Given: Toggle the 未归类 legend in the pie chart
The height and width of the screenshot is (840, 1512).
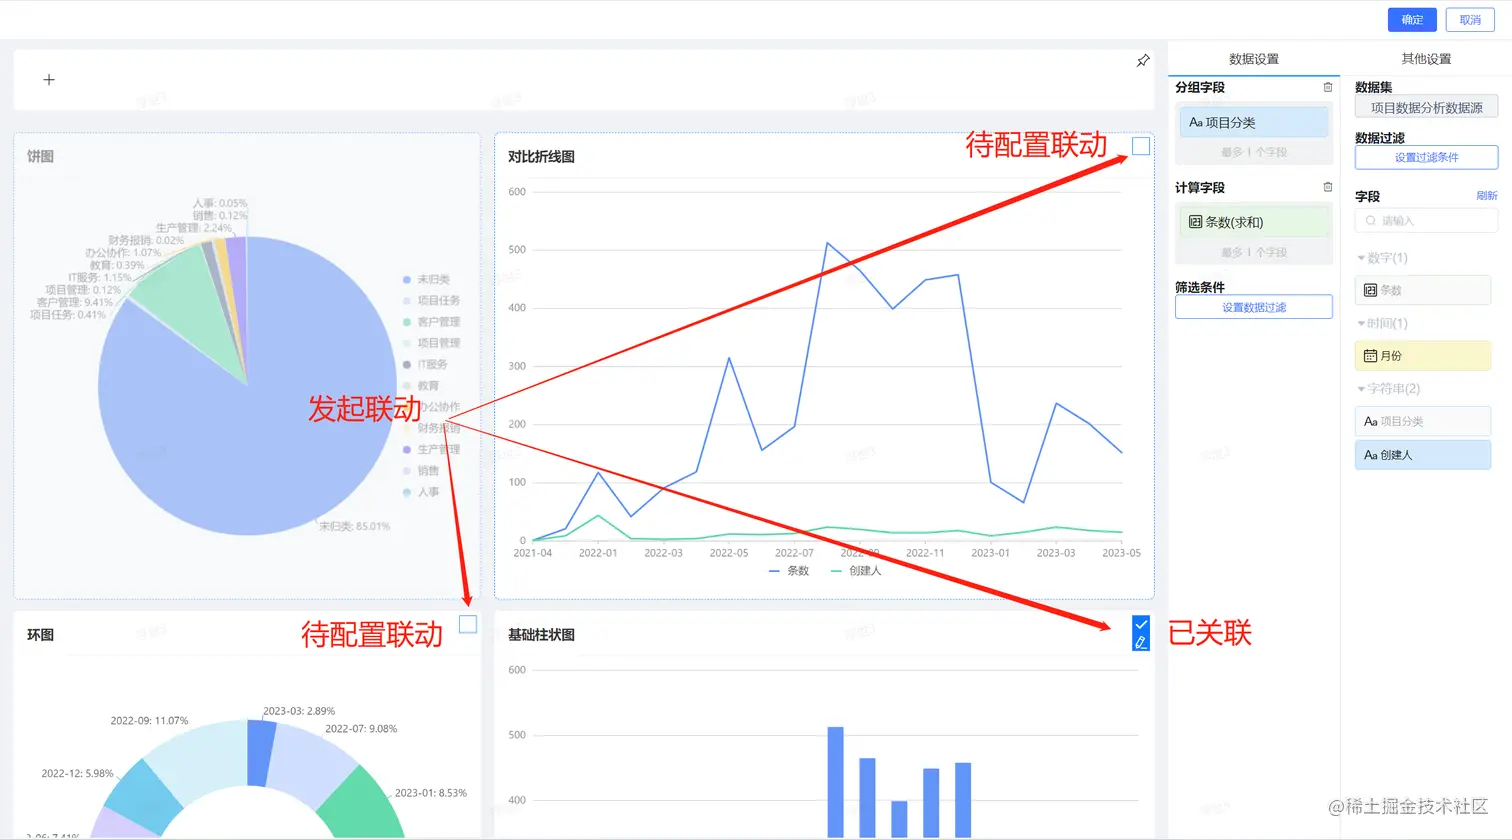Looking at the screenshot, I should (x=427, y=279).
